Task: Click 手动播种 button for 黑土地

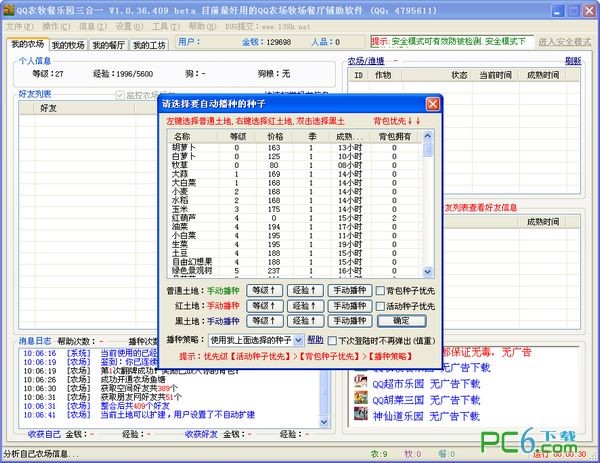Action: click(350, 321)
